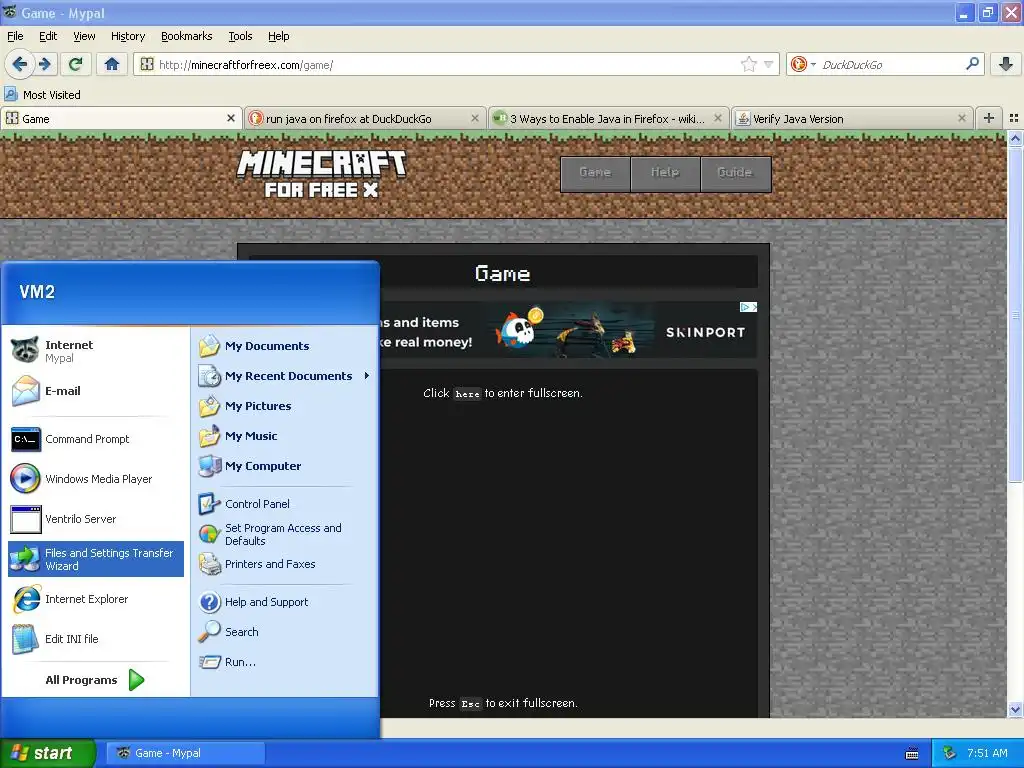Open the Tools menu
This screenshot has height=768, width=1024.
click(x=240, y=36)
